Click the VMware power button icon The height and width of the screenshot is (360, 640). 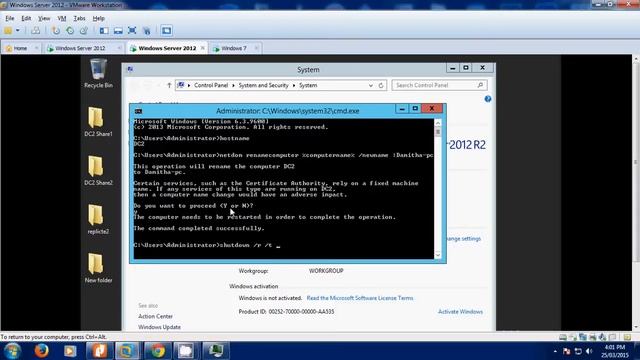(x=8, y=31)
